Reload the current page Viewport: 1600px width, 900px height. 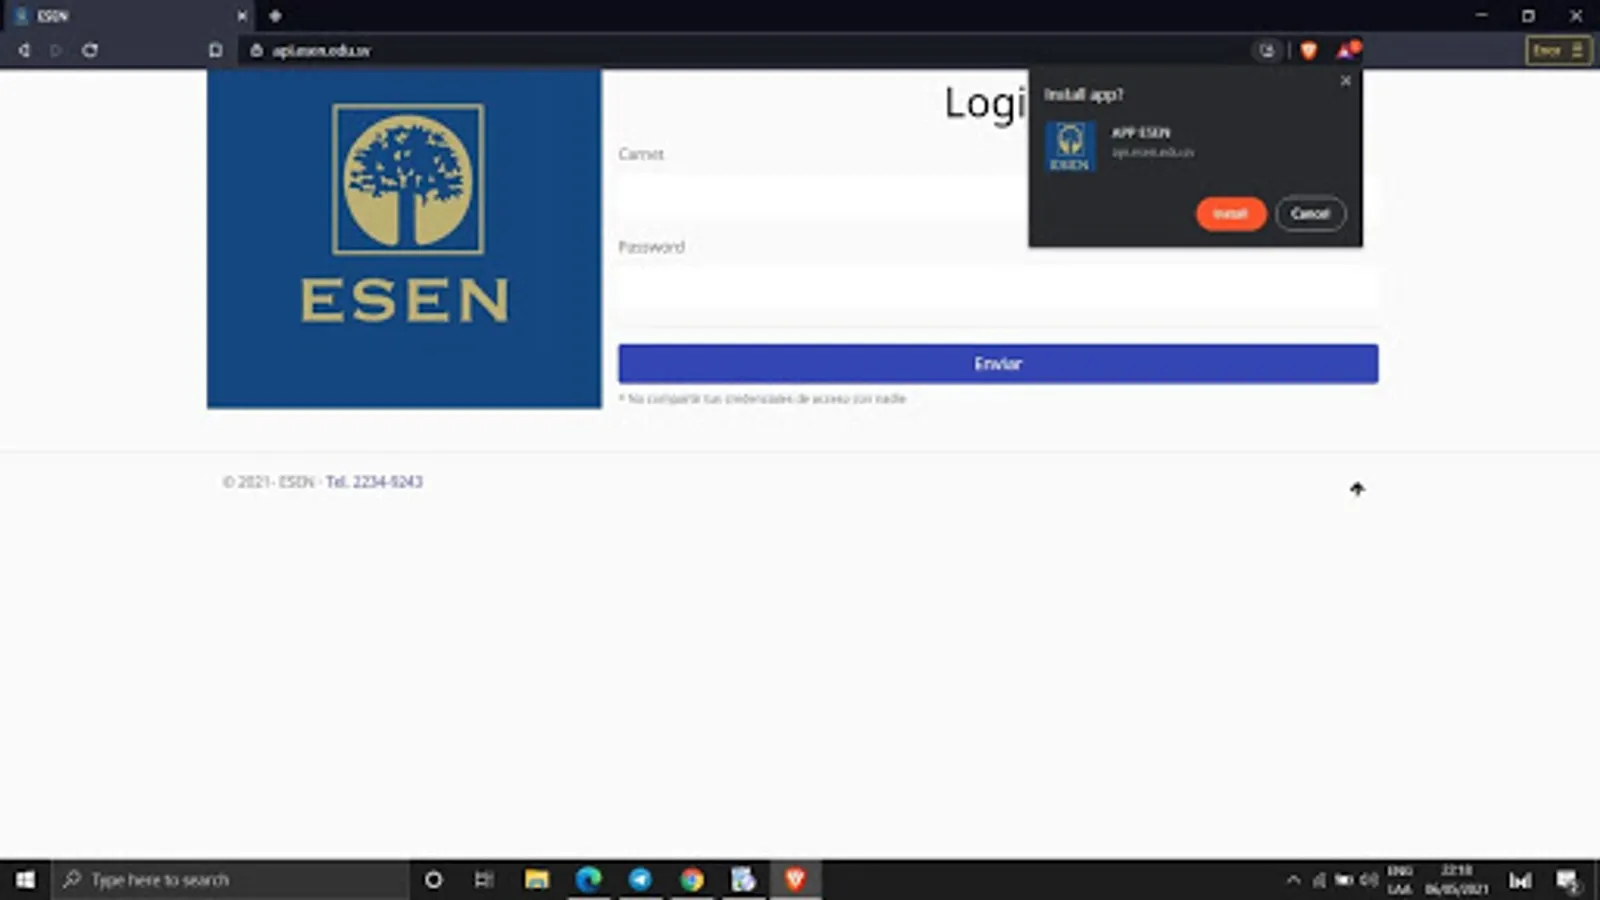[90, 51]
